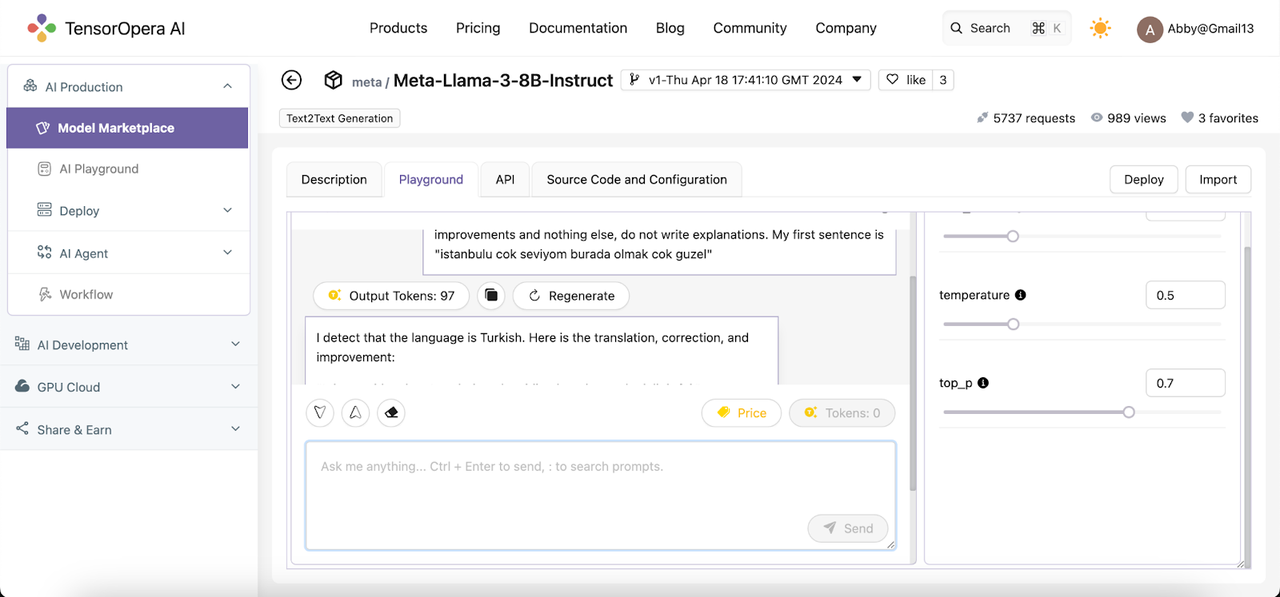This screenshot has height=597, width=1280.
Task: Click the Import button
Action: click(1218, 179)
